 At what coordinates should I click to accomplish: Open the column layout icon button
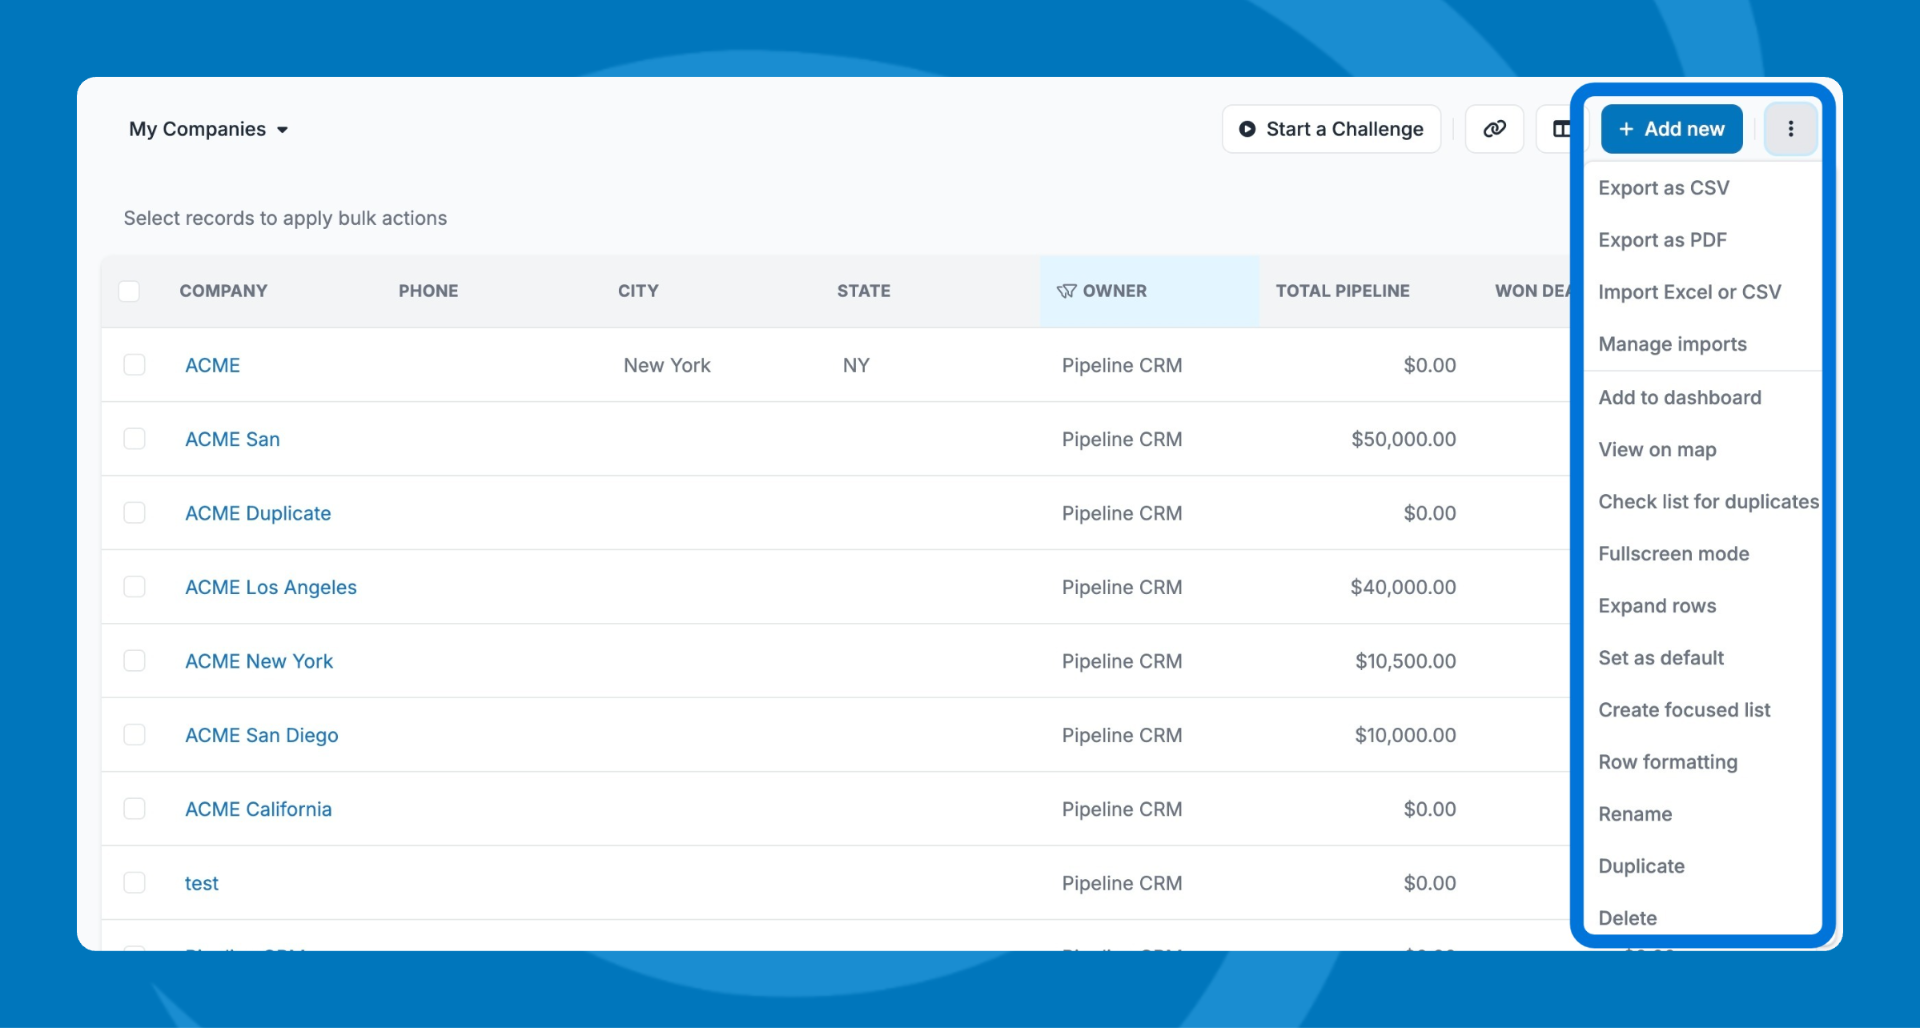pos(1560,129)
